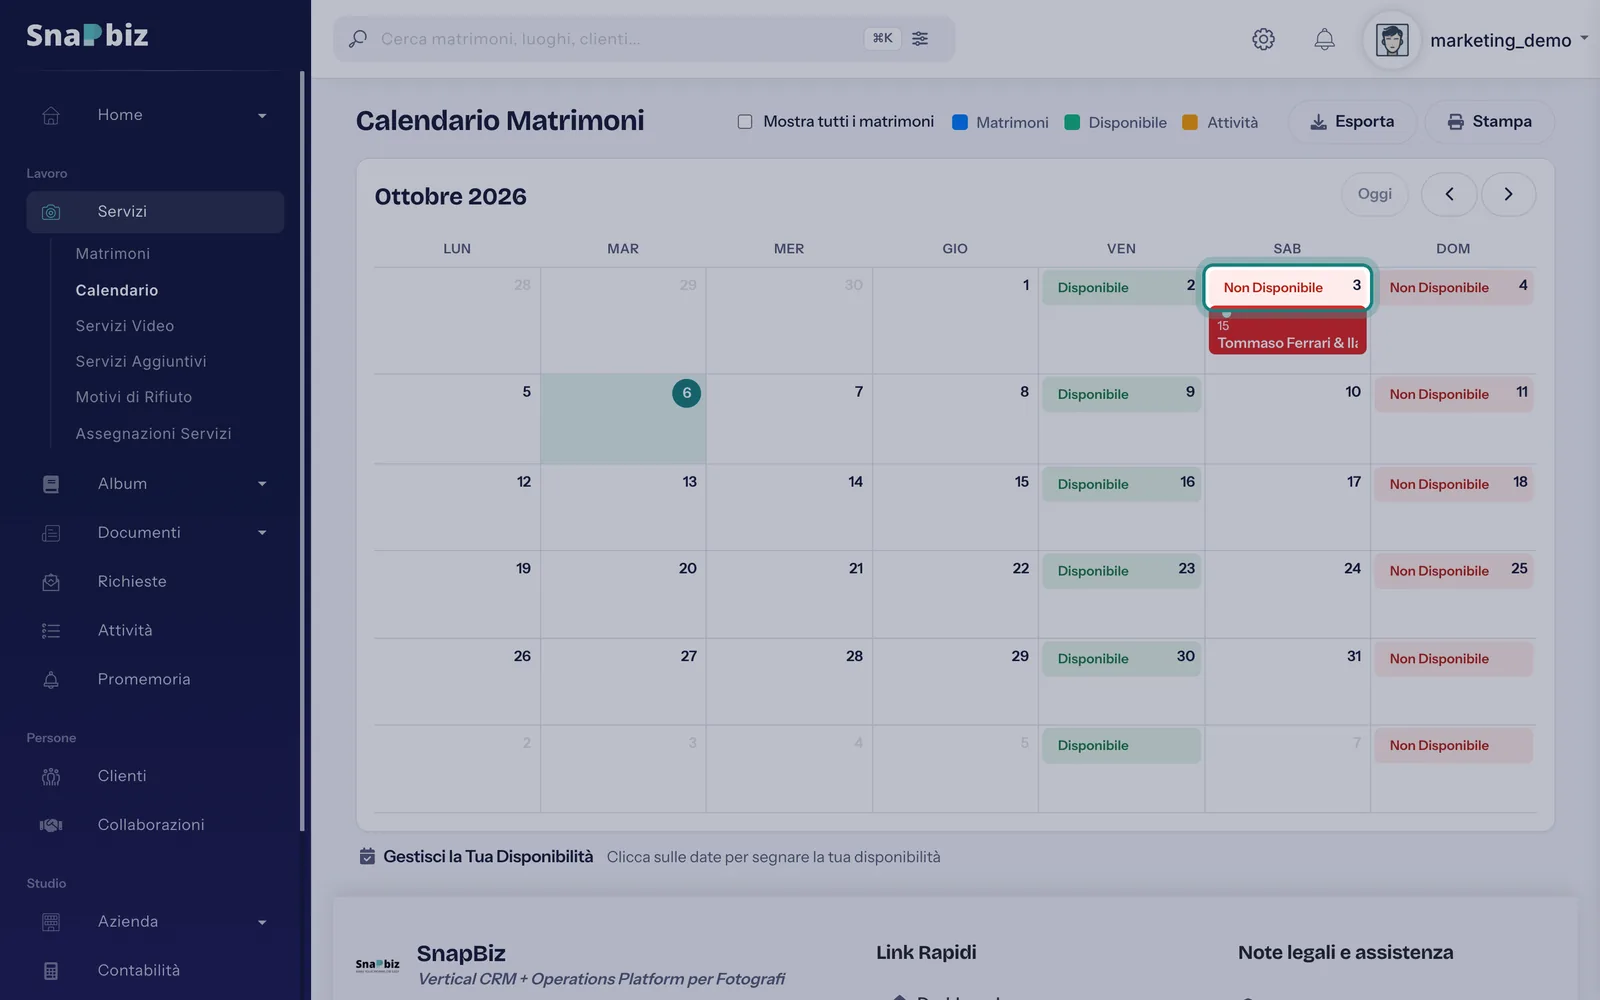Click Non Disponibile label on Sunday 25

click(x=1439, y=572)
